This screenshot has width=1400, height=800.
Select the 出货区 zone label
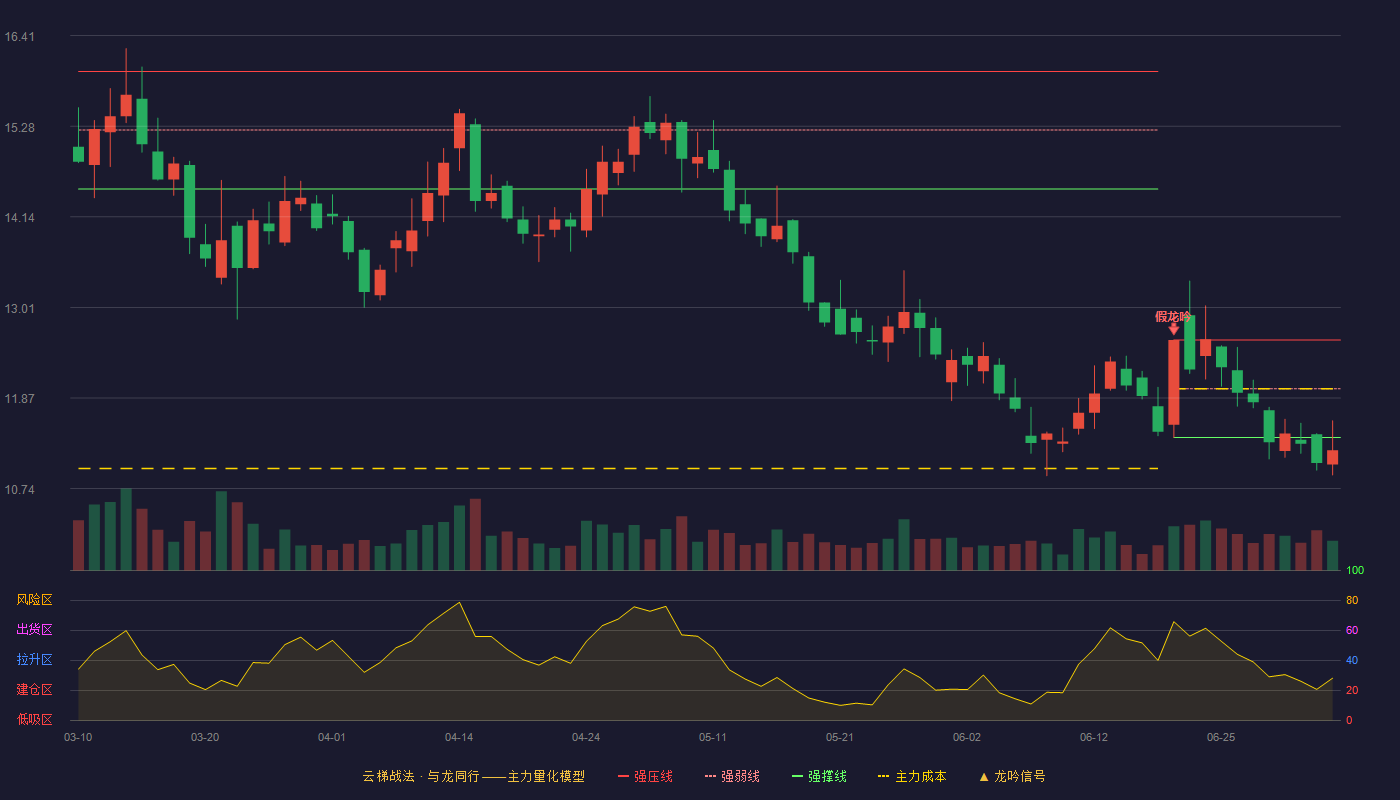[x=34, y=630]
